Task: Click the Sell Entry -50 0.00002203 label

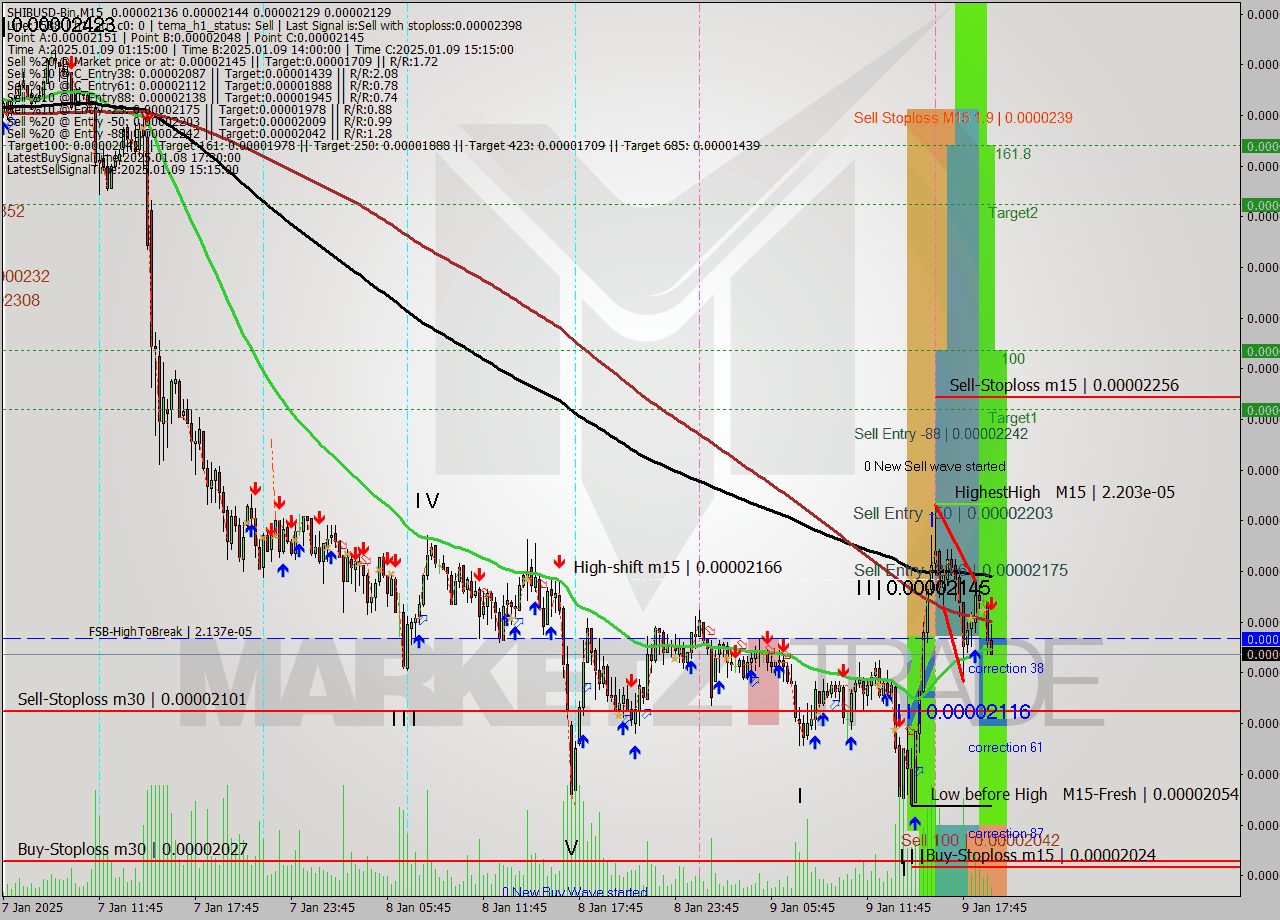Action: pos(953,513)
